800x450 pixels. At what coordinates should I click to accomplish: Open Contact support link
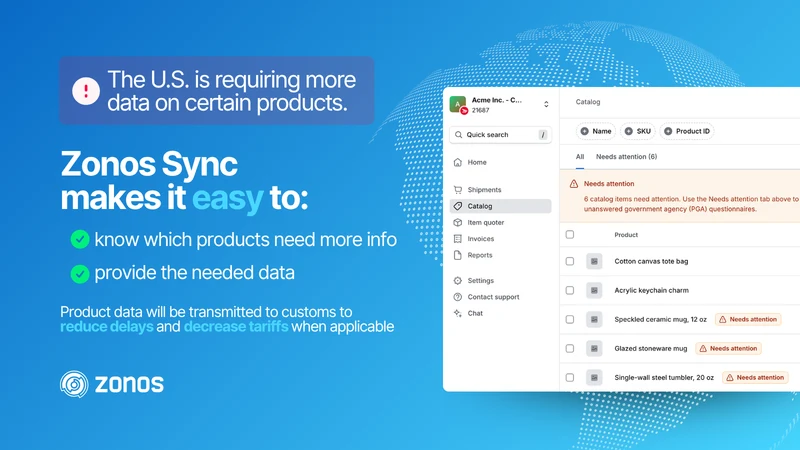tap(500, 297)
